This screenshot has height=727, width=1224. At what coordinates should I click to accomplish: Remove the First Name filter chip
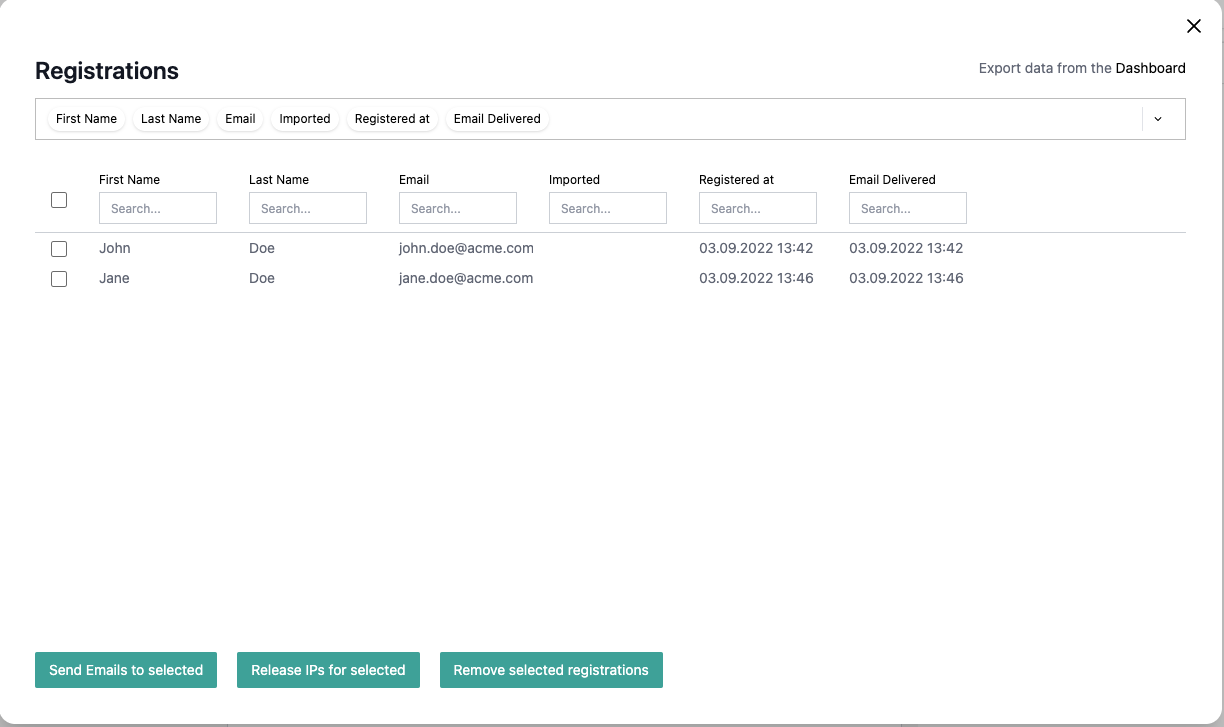86,119
